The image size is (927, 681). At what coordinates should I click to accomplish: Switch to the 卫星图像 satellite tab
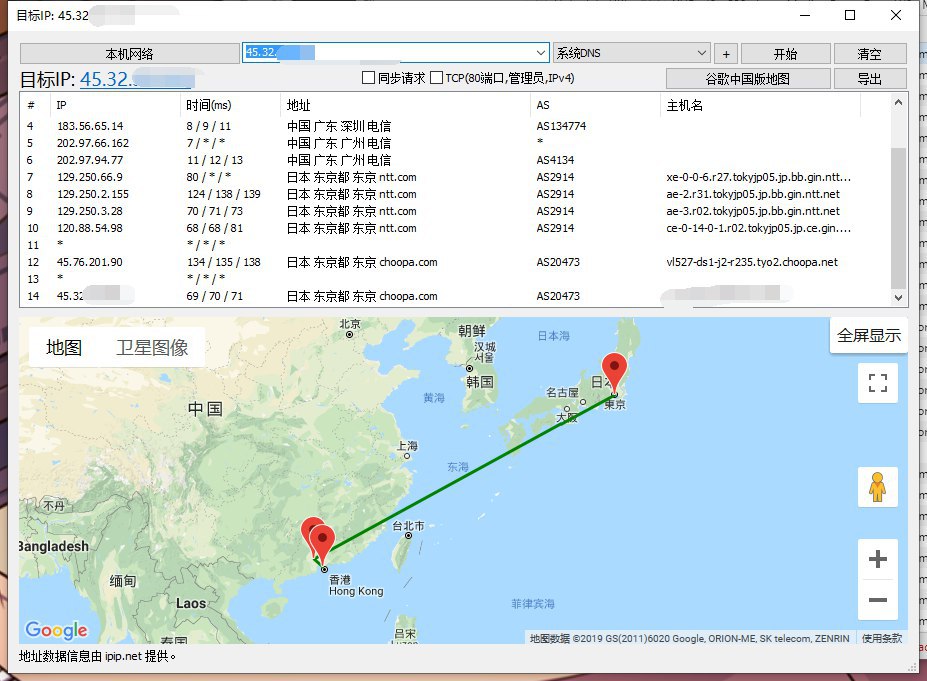click(x=152, y=348)
